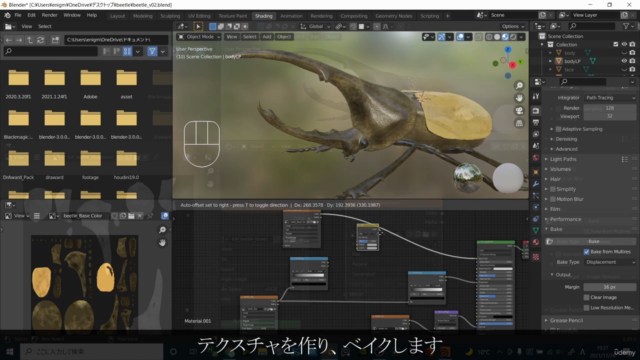Viewport: 640px width, 360px height.
Task: Switch to solid viewport shading
Action: point(497,37)
